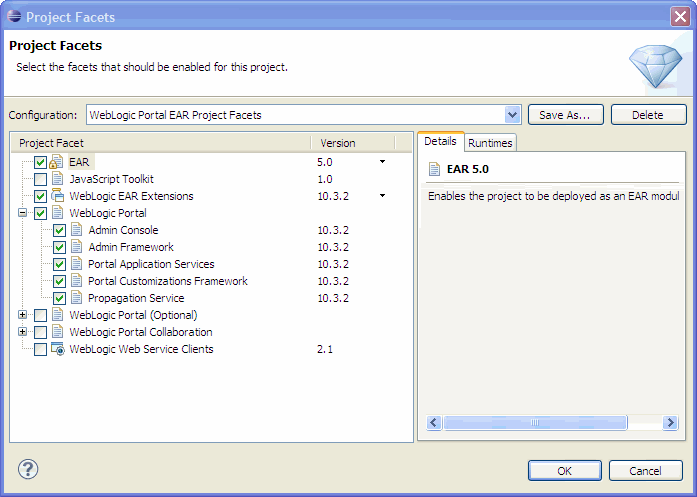Click the EAR 5.0 details document icon
Image resolution: width=697 pixels, height=497 pixels.
click(434, 169)
